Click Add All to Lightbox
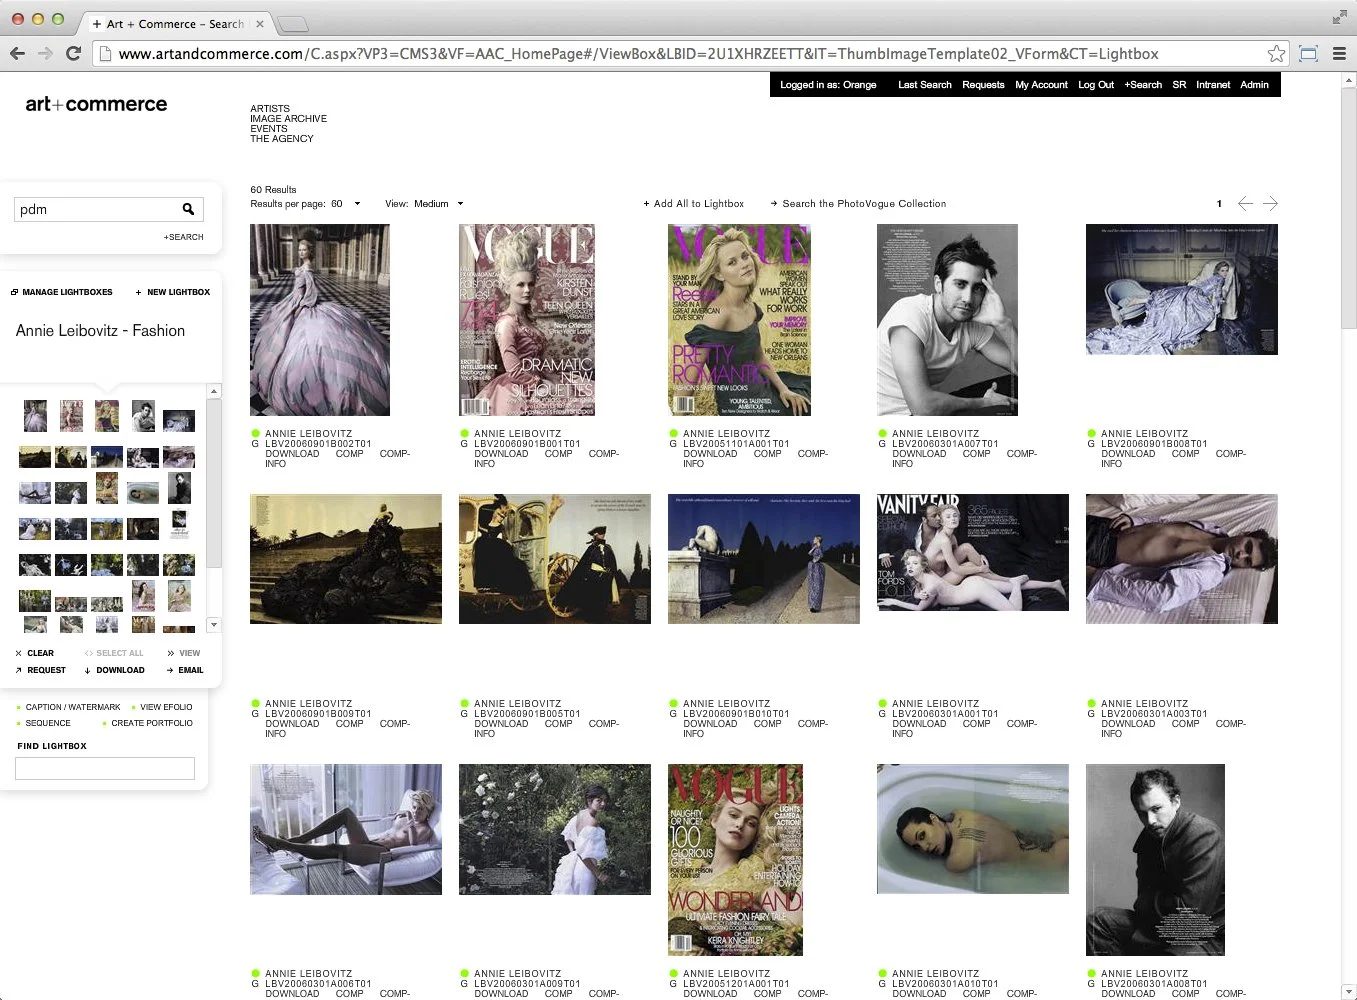Viewport: 1357px width, 1000px height. click(x=694, y=203)
